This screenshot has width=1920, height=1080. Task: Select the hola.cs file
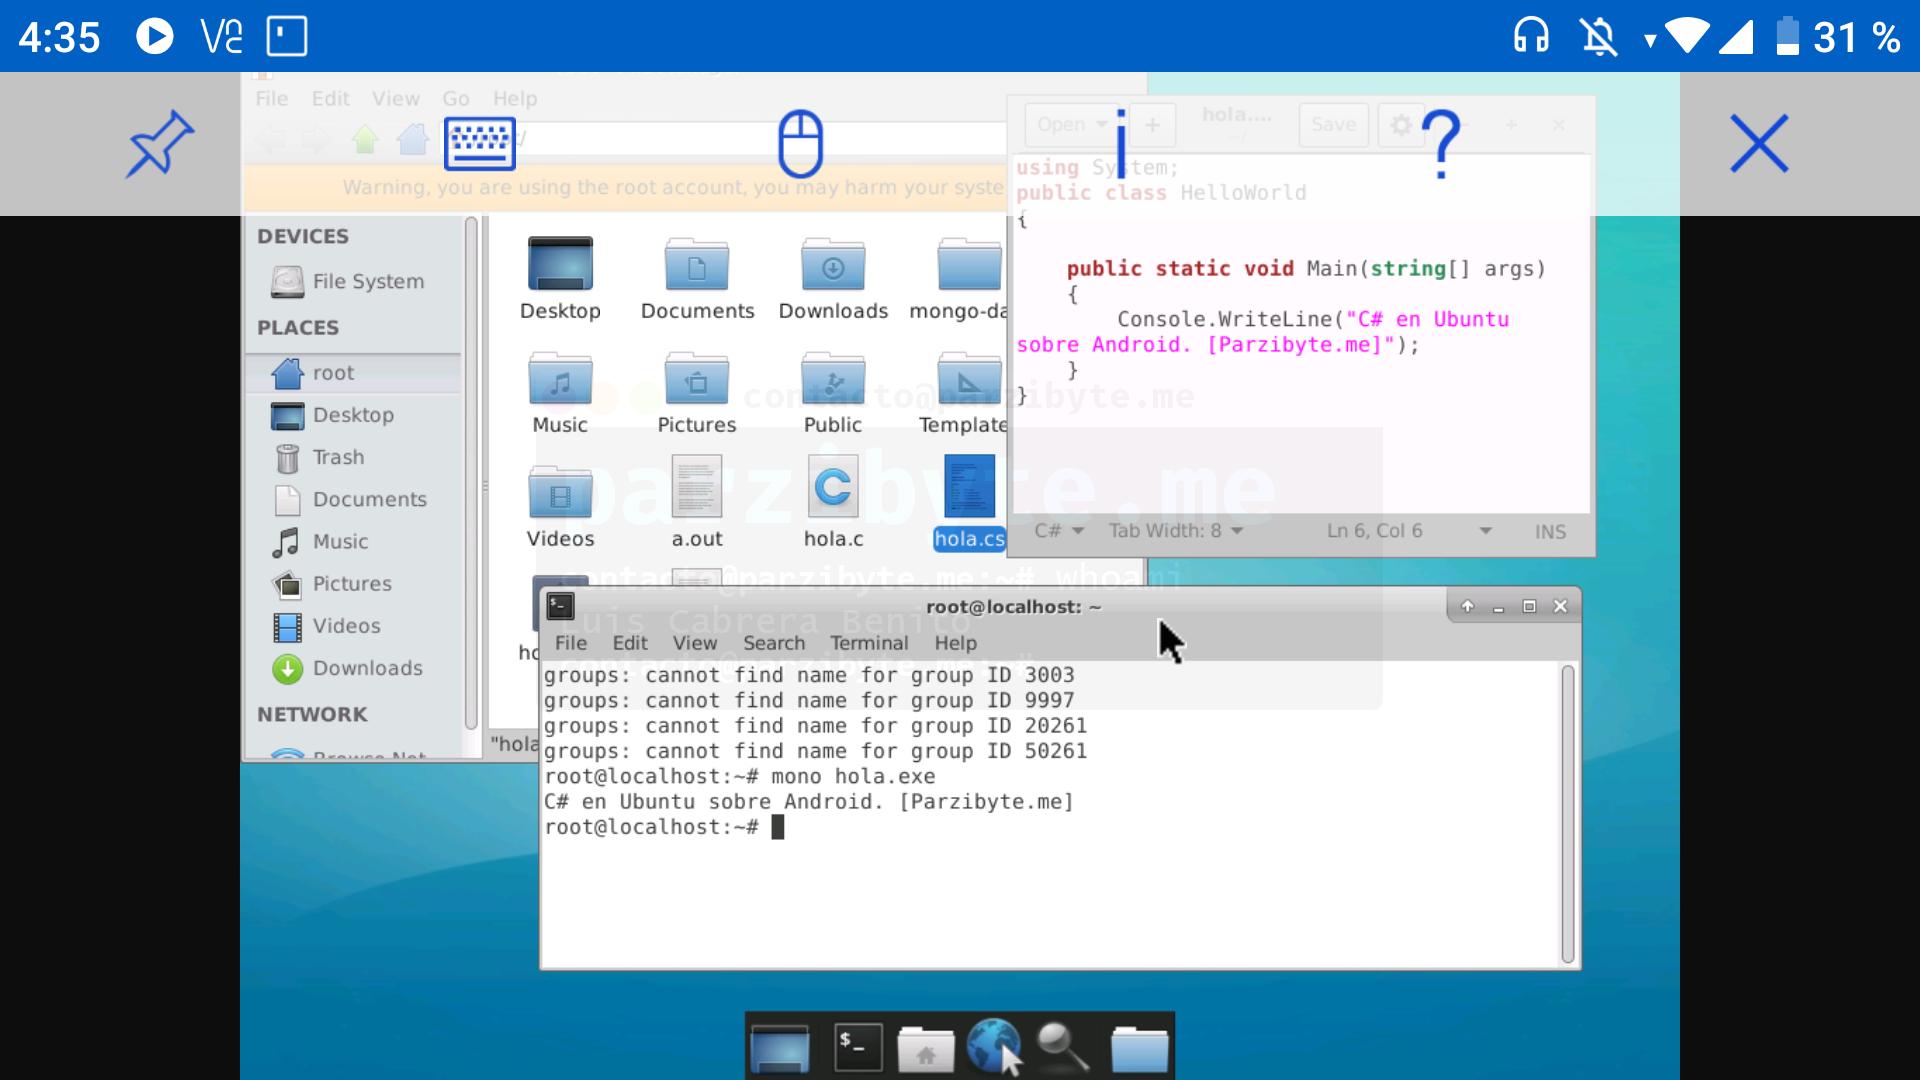pos(969,502)
